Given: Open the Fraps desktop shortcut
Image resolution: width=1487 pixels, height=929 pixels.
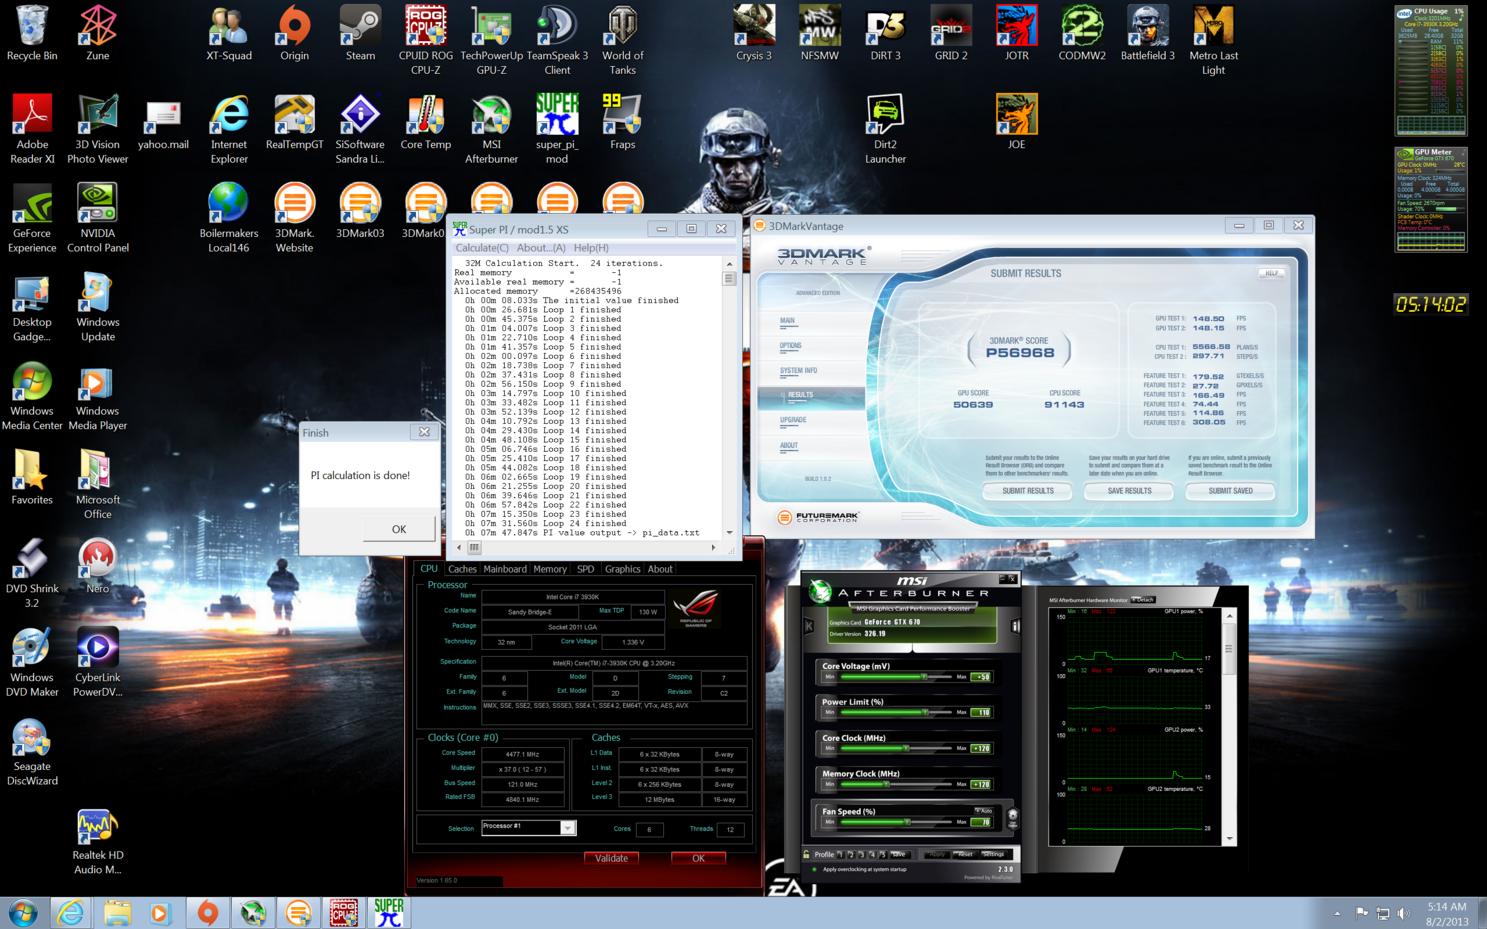Looking at the screenshot, I should point(623,122).
